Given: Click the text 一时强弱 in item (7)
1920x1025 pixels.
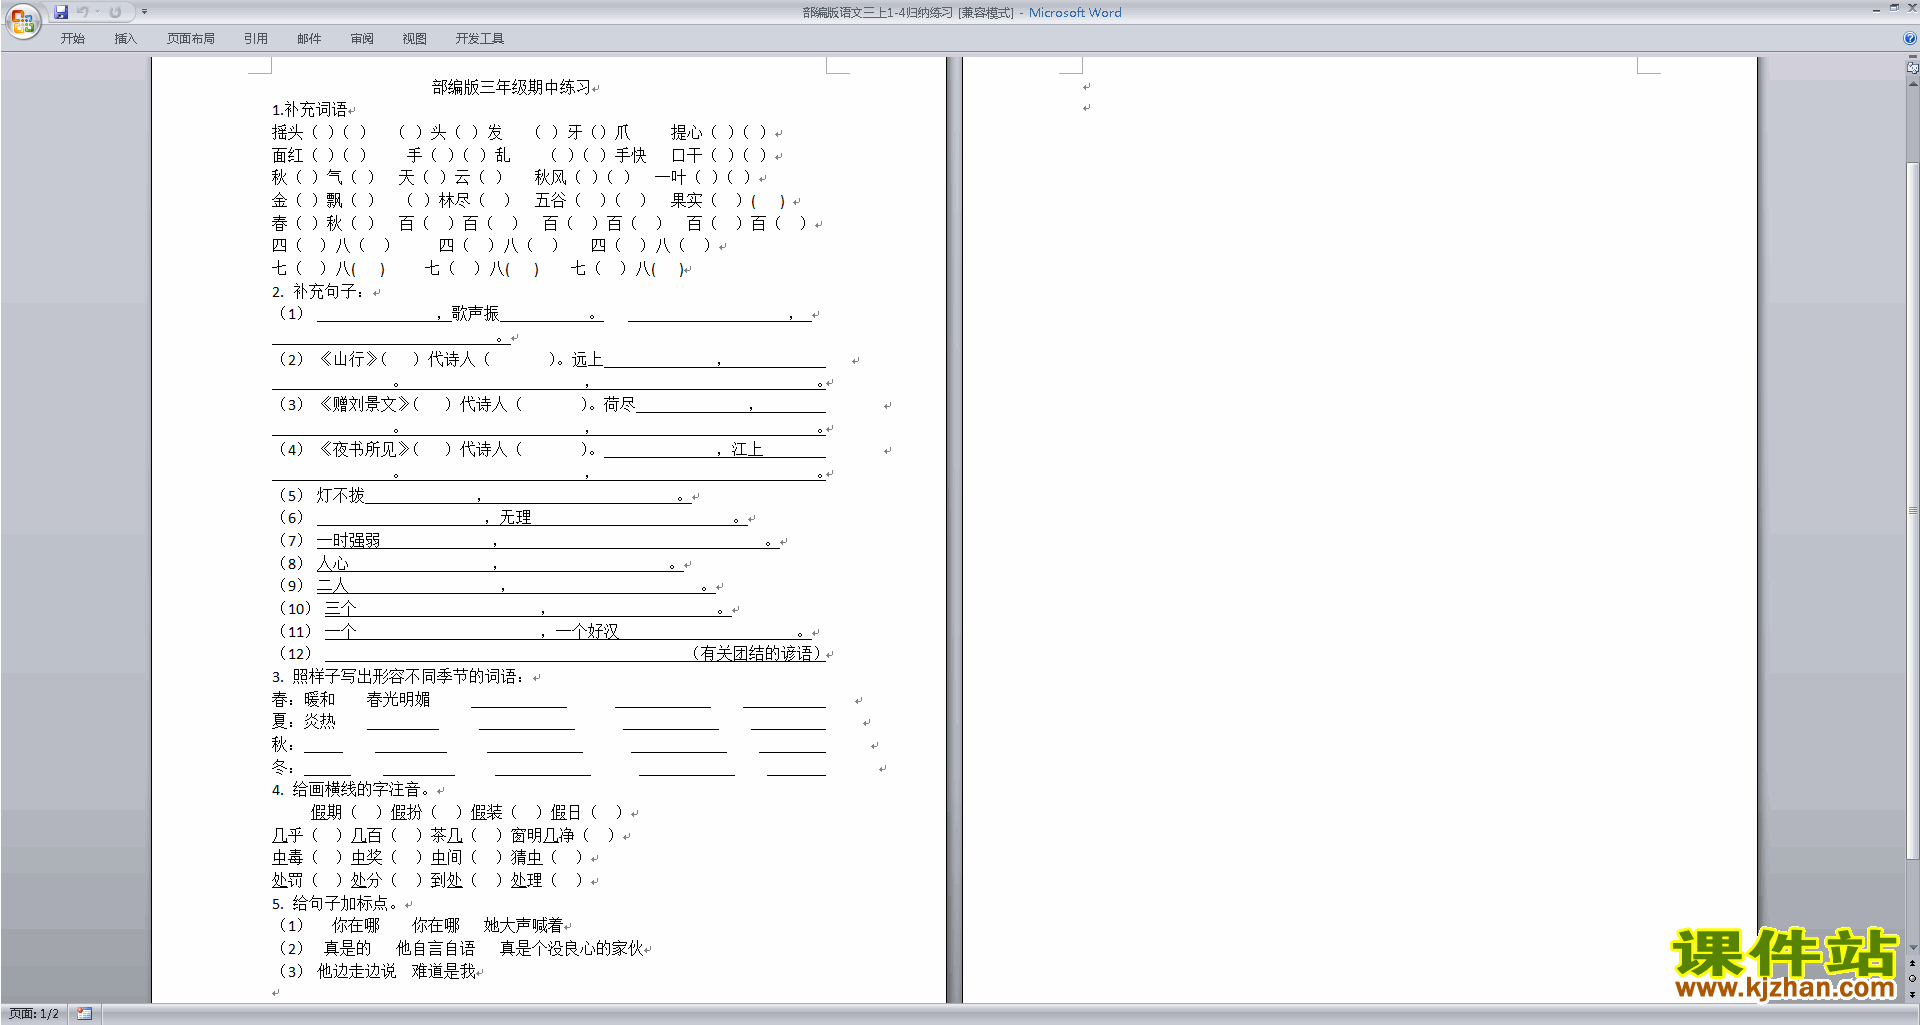Looking at the screenshot, I should [348, 540].
